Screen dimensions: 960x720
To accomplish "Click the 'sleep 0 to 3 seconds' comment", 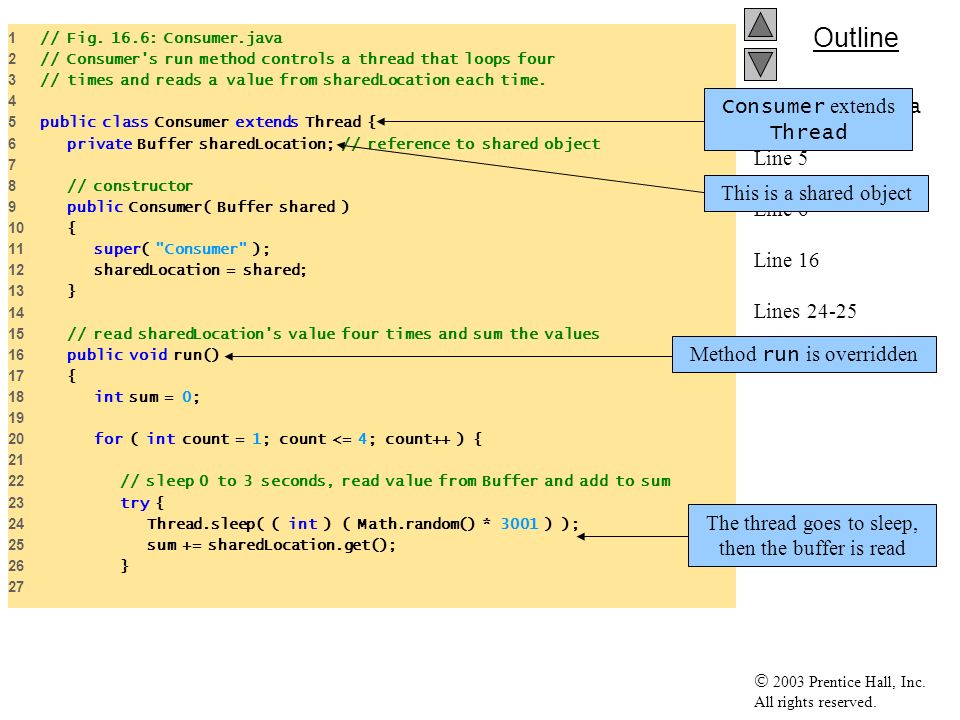I will (x=396, y=481).
